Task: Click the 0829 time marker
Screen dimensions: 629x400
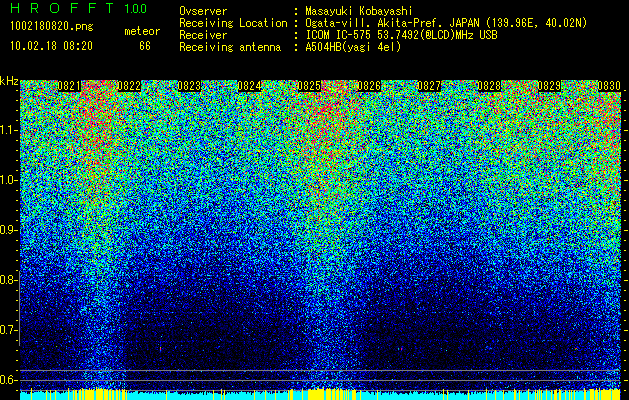Action: pos(549,86)
